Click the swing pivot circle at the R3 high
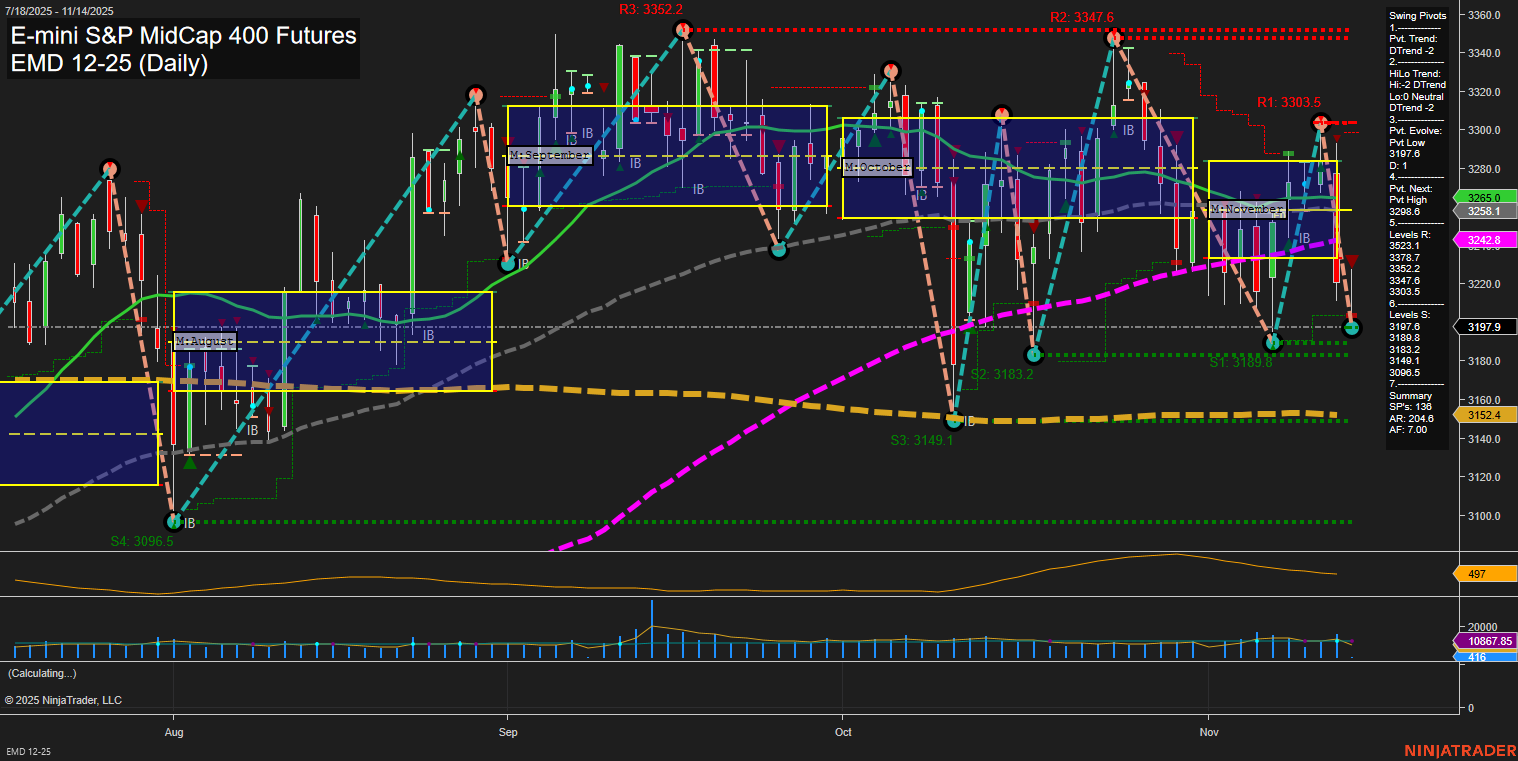 [x=683, y=30]
